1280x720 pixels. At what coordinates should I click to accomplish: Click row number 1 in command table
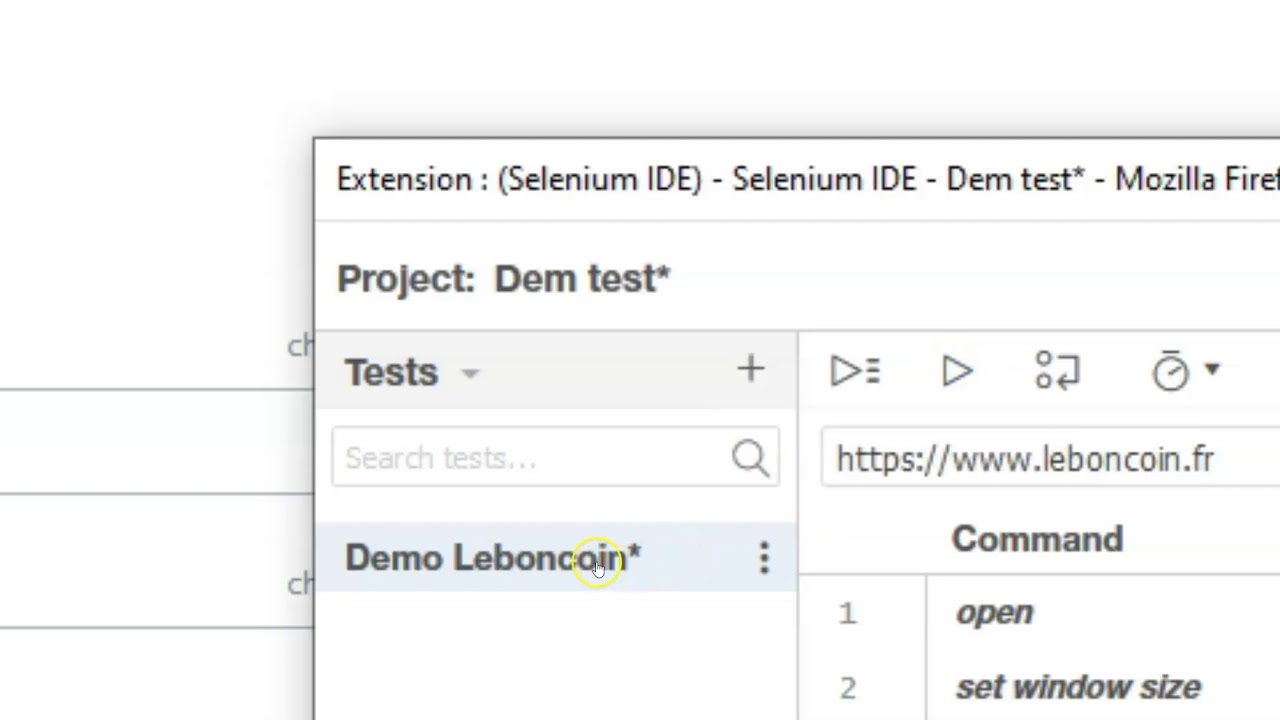pos(847,613)
